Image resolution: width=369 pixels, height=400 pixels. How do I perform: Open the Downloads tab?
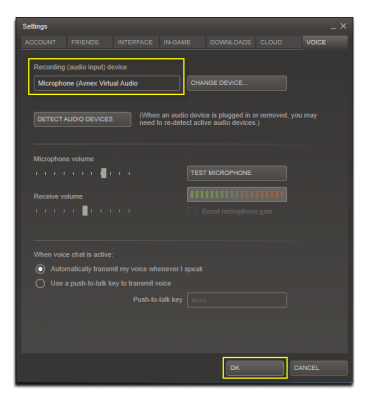(x=230, y=43)
